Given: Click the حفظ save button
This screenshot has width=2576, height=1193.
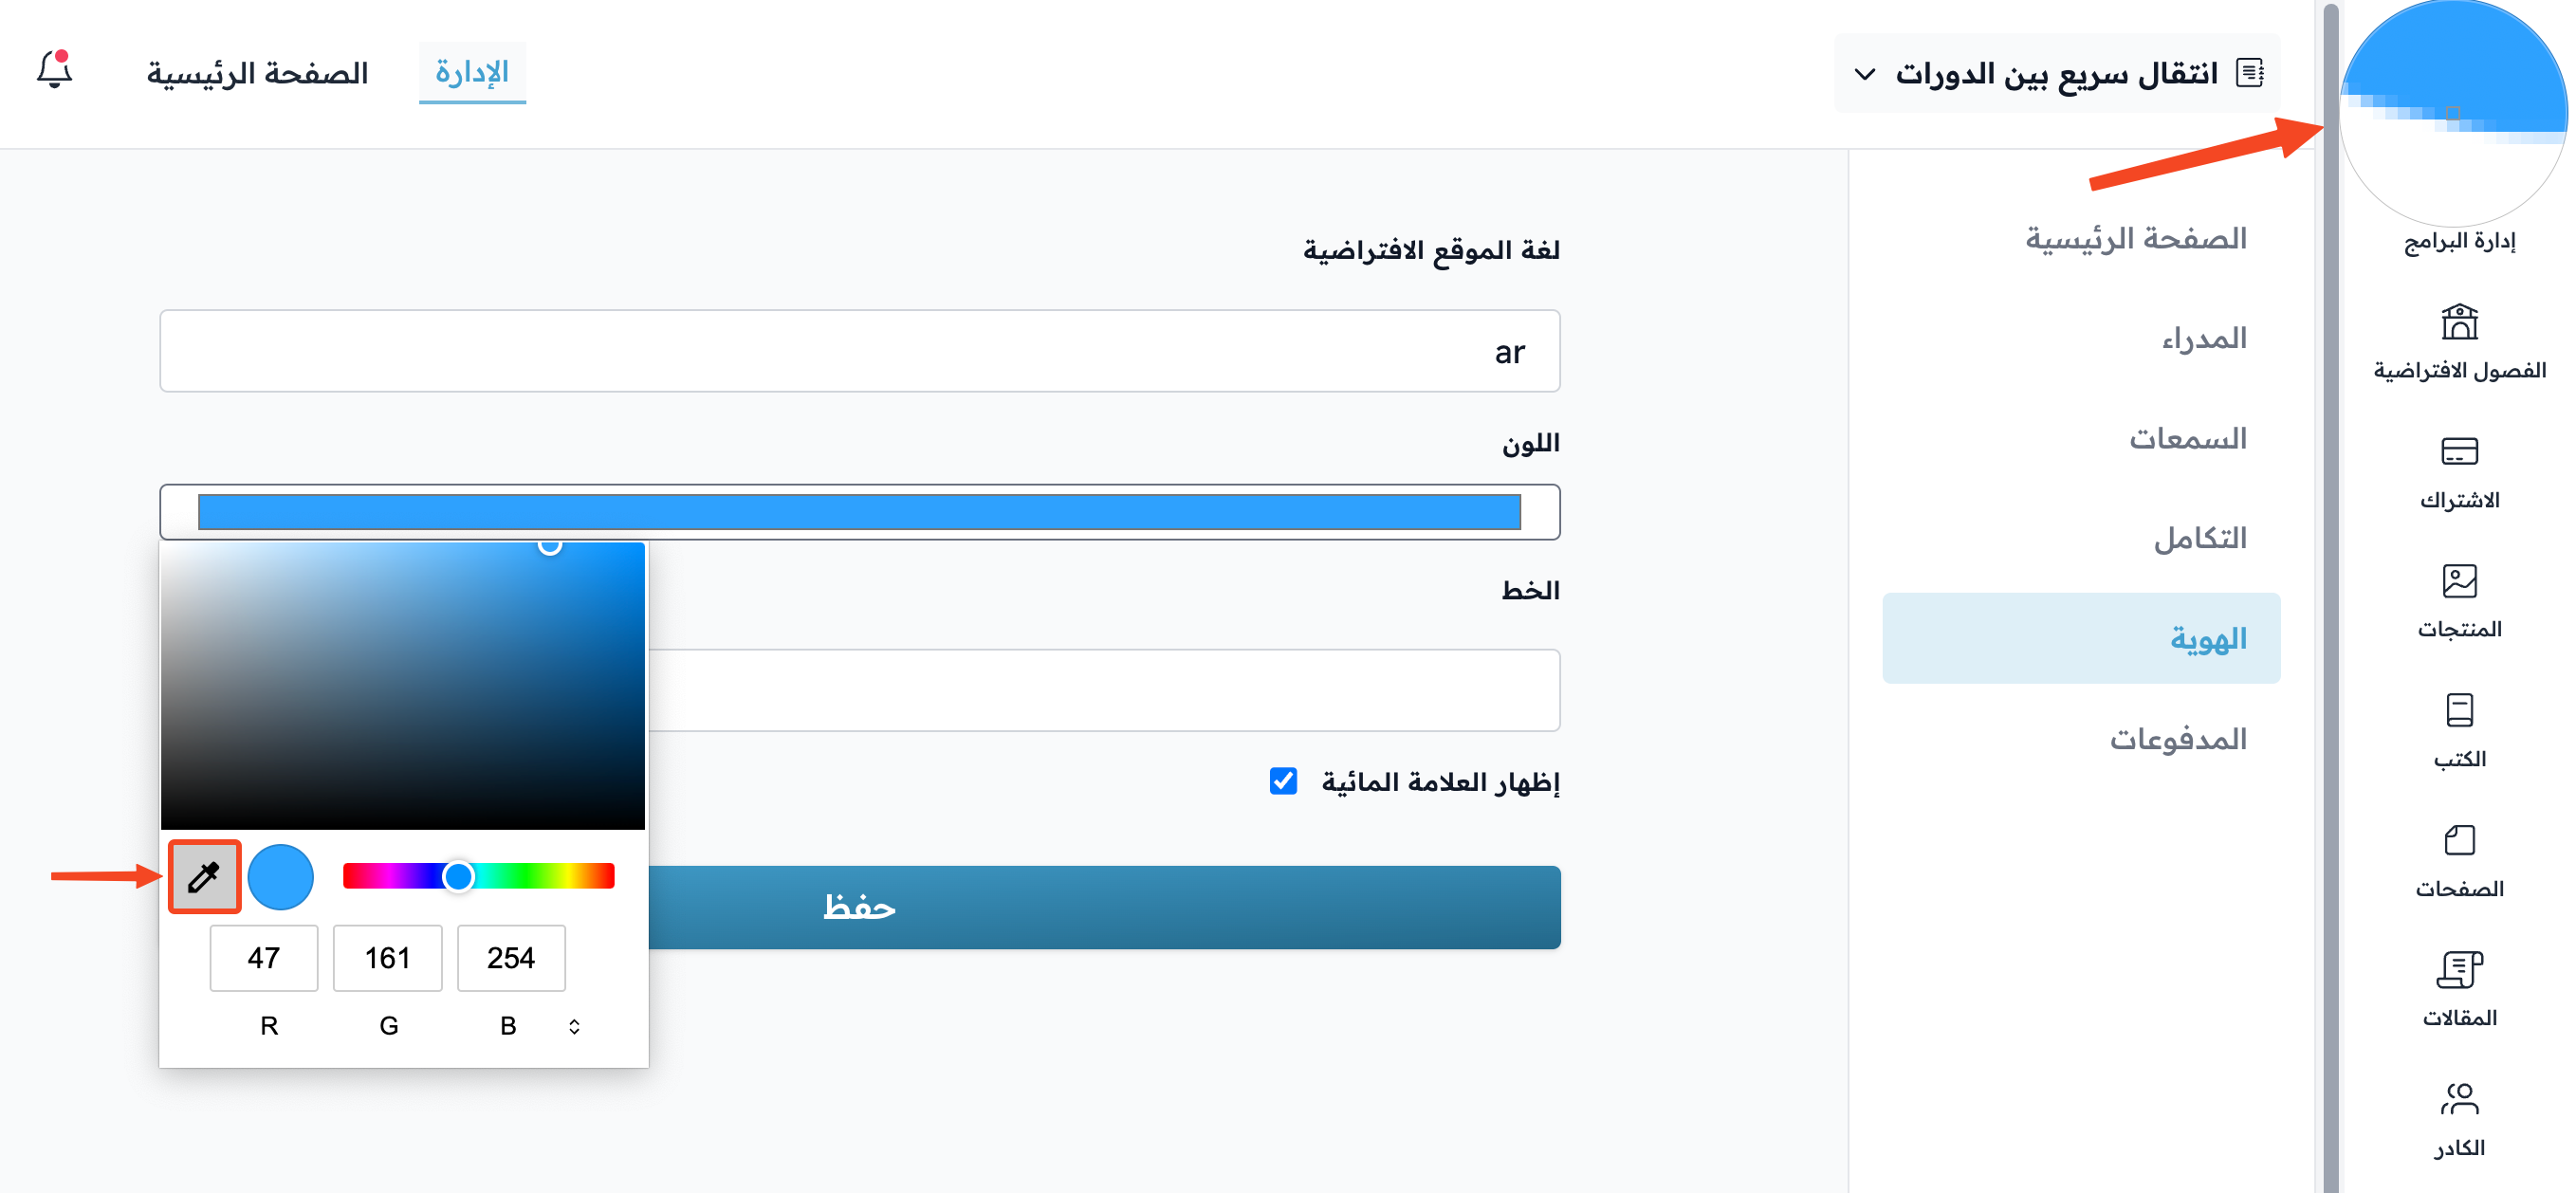Looking at the screenshot, I should pyautogui.click(x=1104, y=907).
